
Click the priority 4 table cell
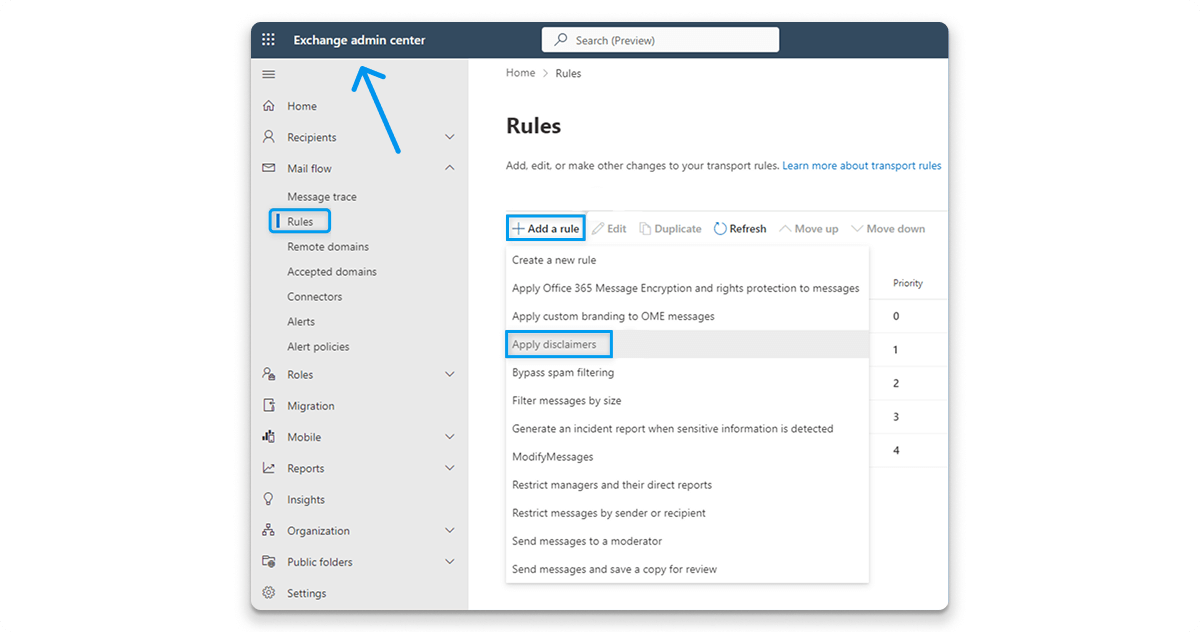pos(896,450)
